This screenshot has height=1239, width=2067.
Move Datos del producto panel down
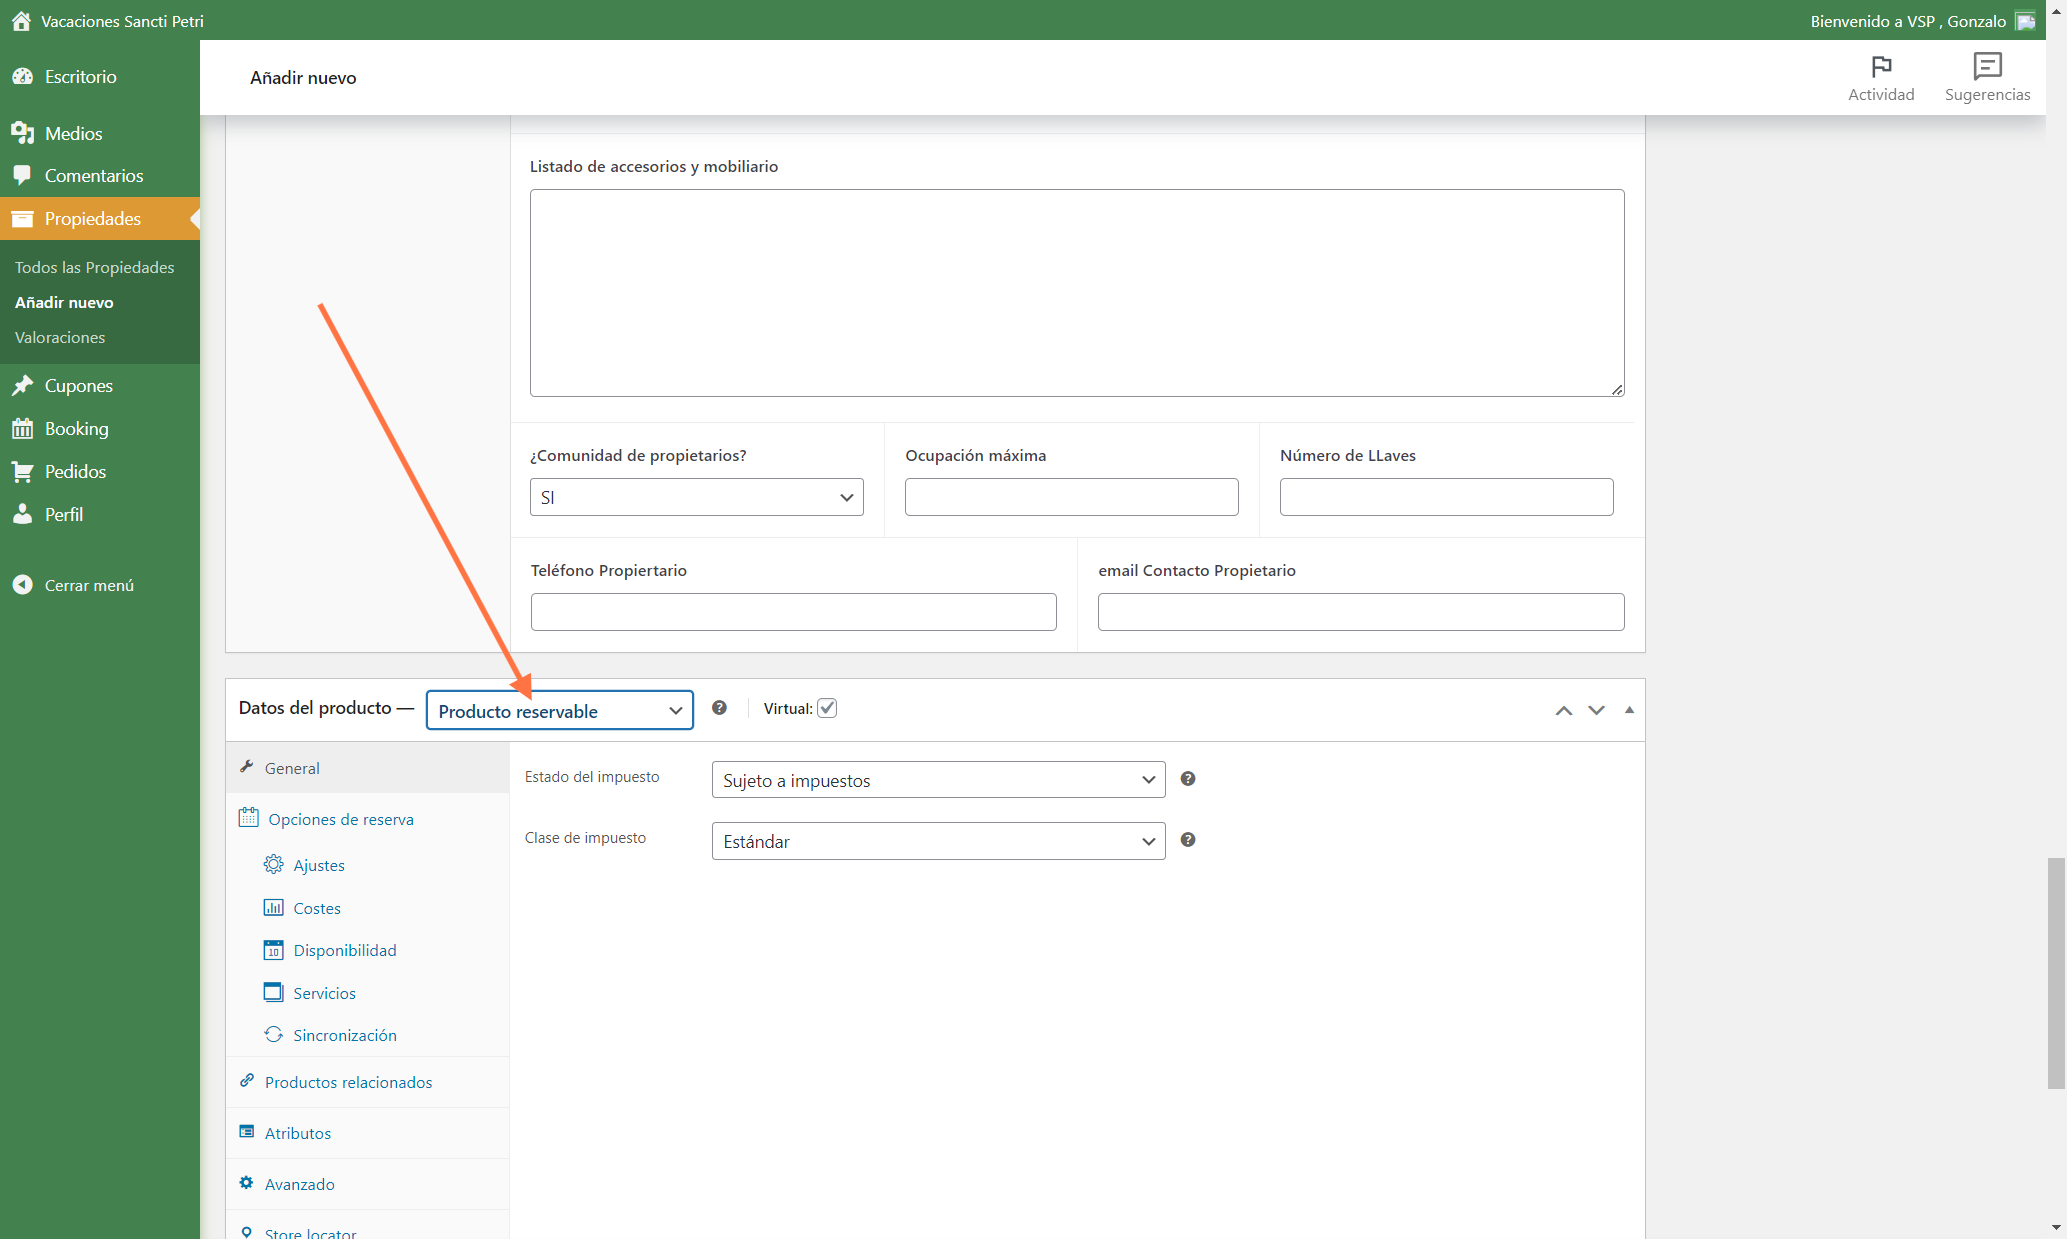[x=1597, y=710]
